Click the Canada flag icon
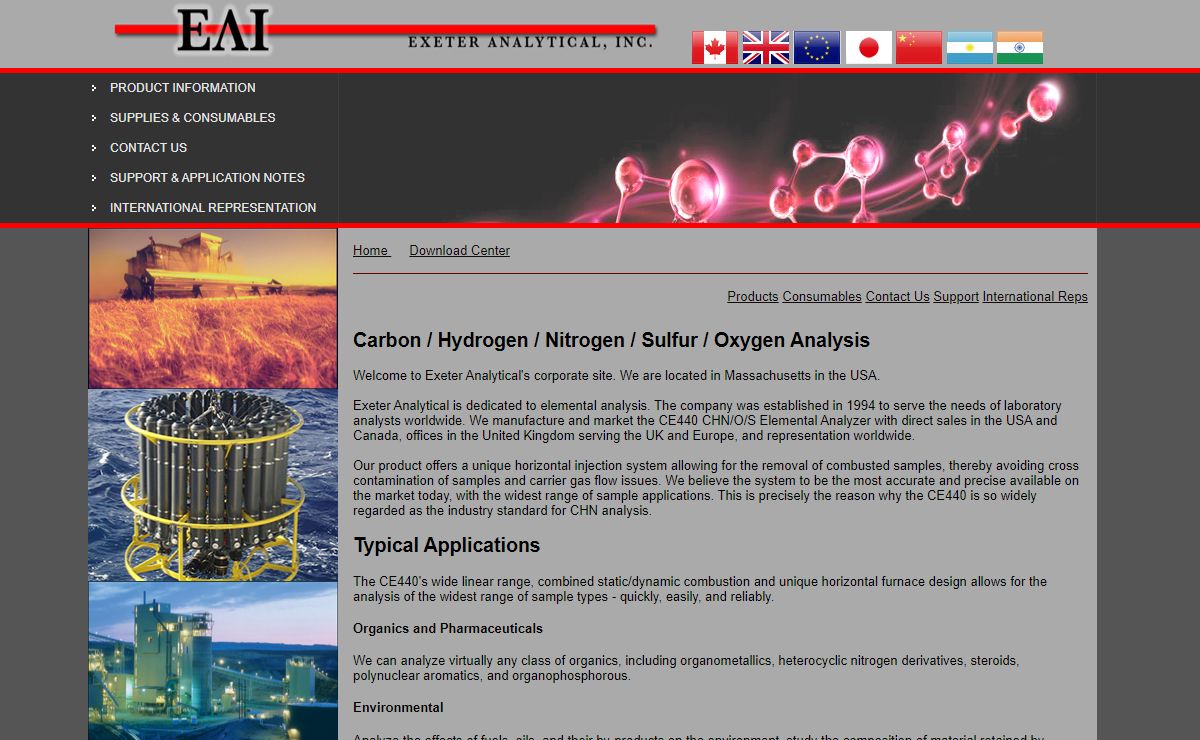Image resolution: width=1200 pixels, height=740 pixels. pos(715,47)
